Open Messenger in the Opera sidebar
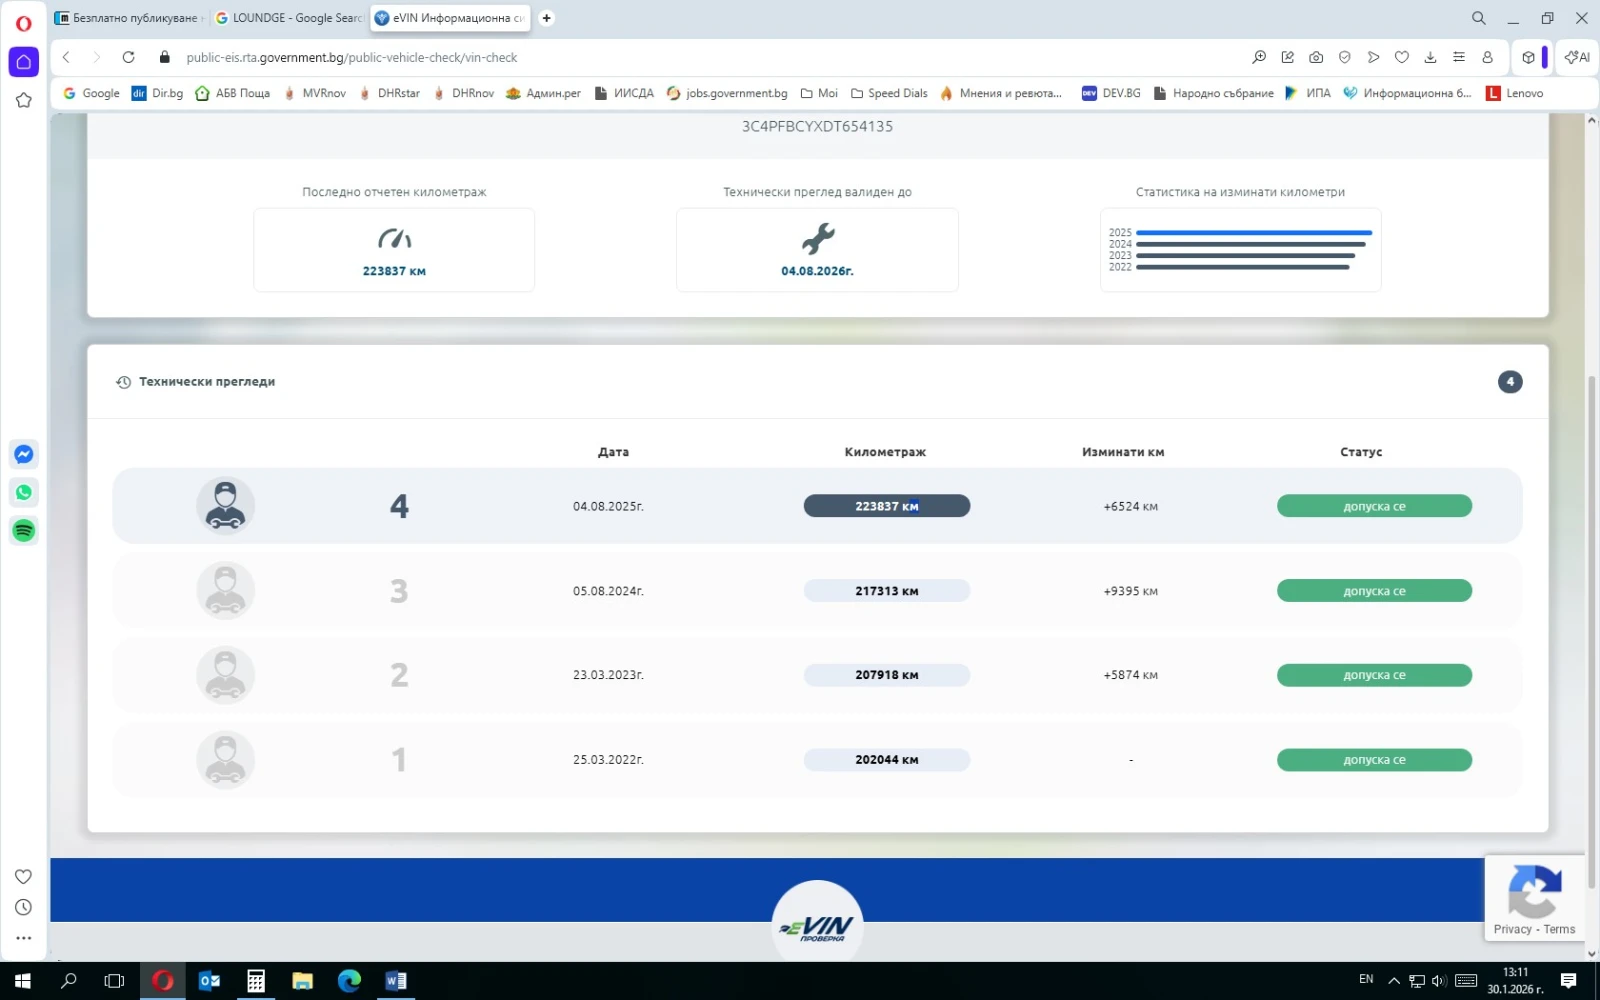 tap(24, 454)
